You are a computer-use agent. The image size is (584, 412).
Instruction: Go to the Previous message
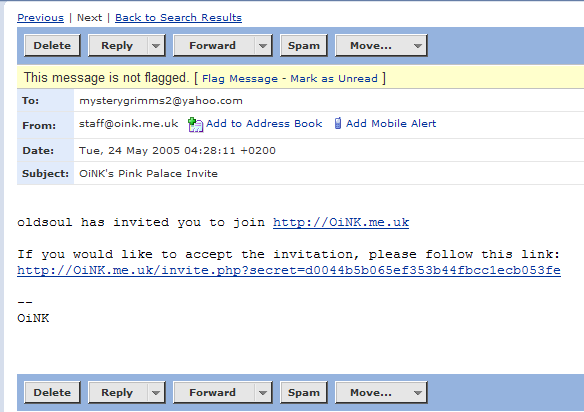coord(40,18)
